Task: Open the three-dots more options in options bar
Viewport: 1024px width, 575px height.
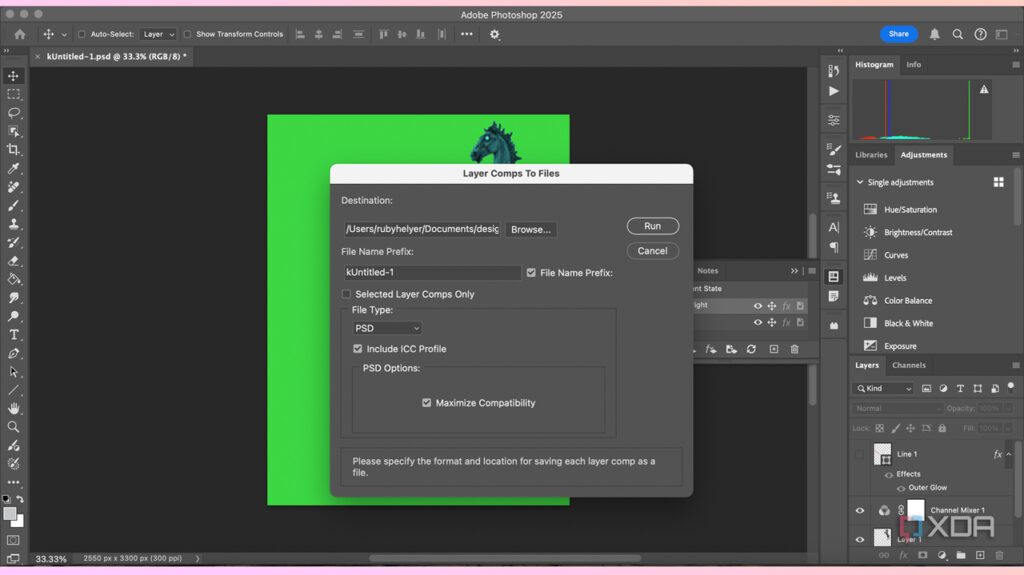Action: (466, 34)
